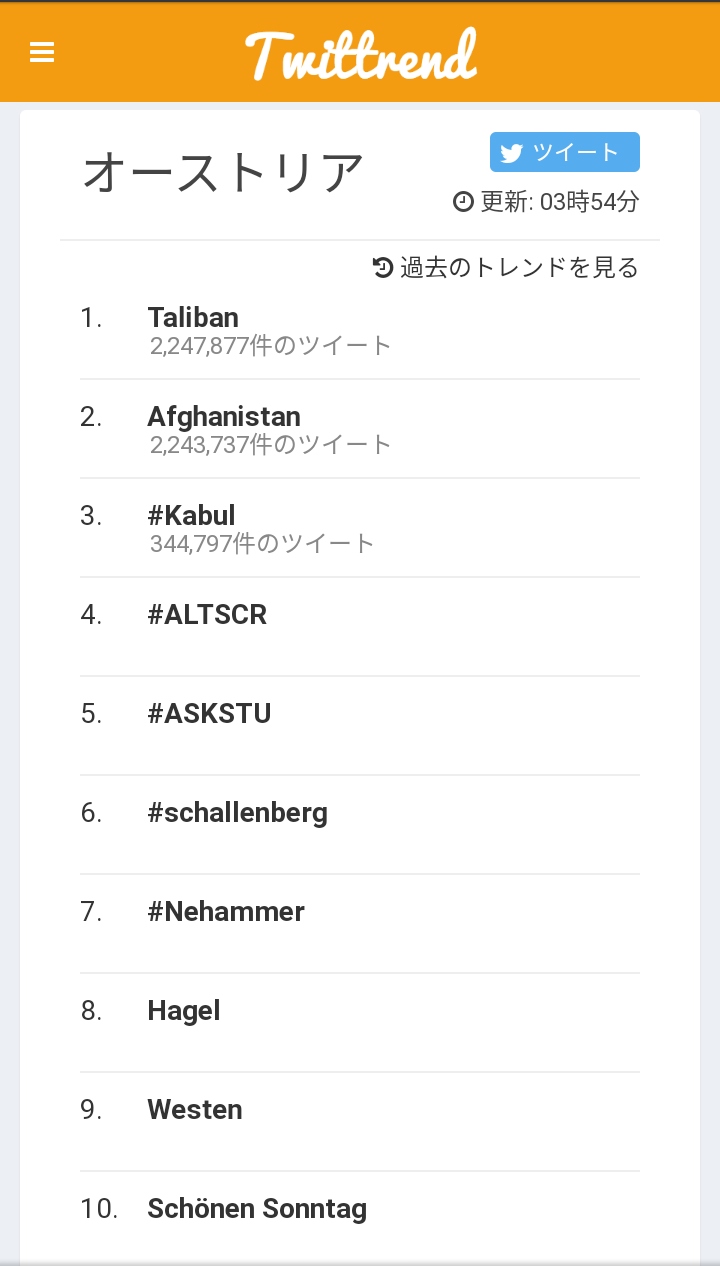
Task: Click the clock icon beside update time
Action: (463, 202)
